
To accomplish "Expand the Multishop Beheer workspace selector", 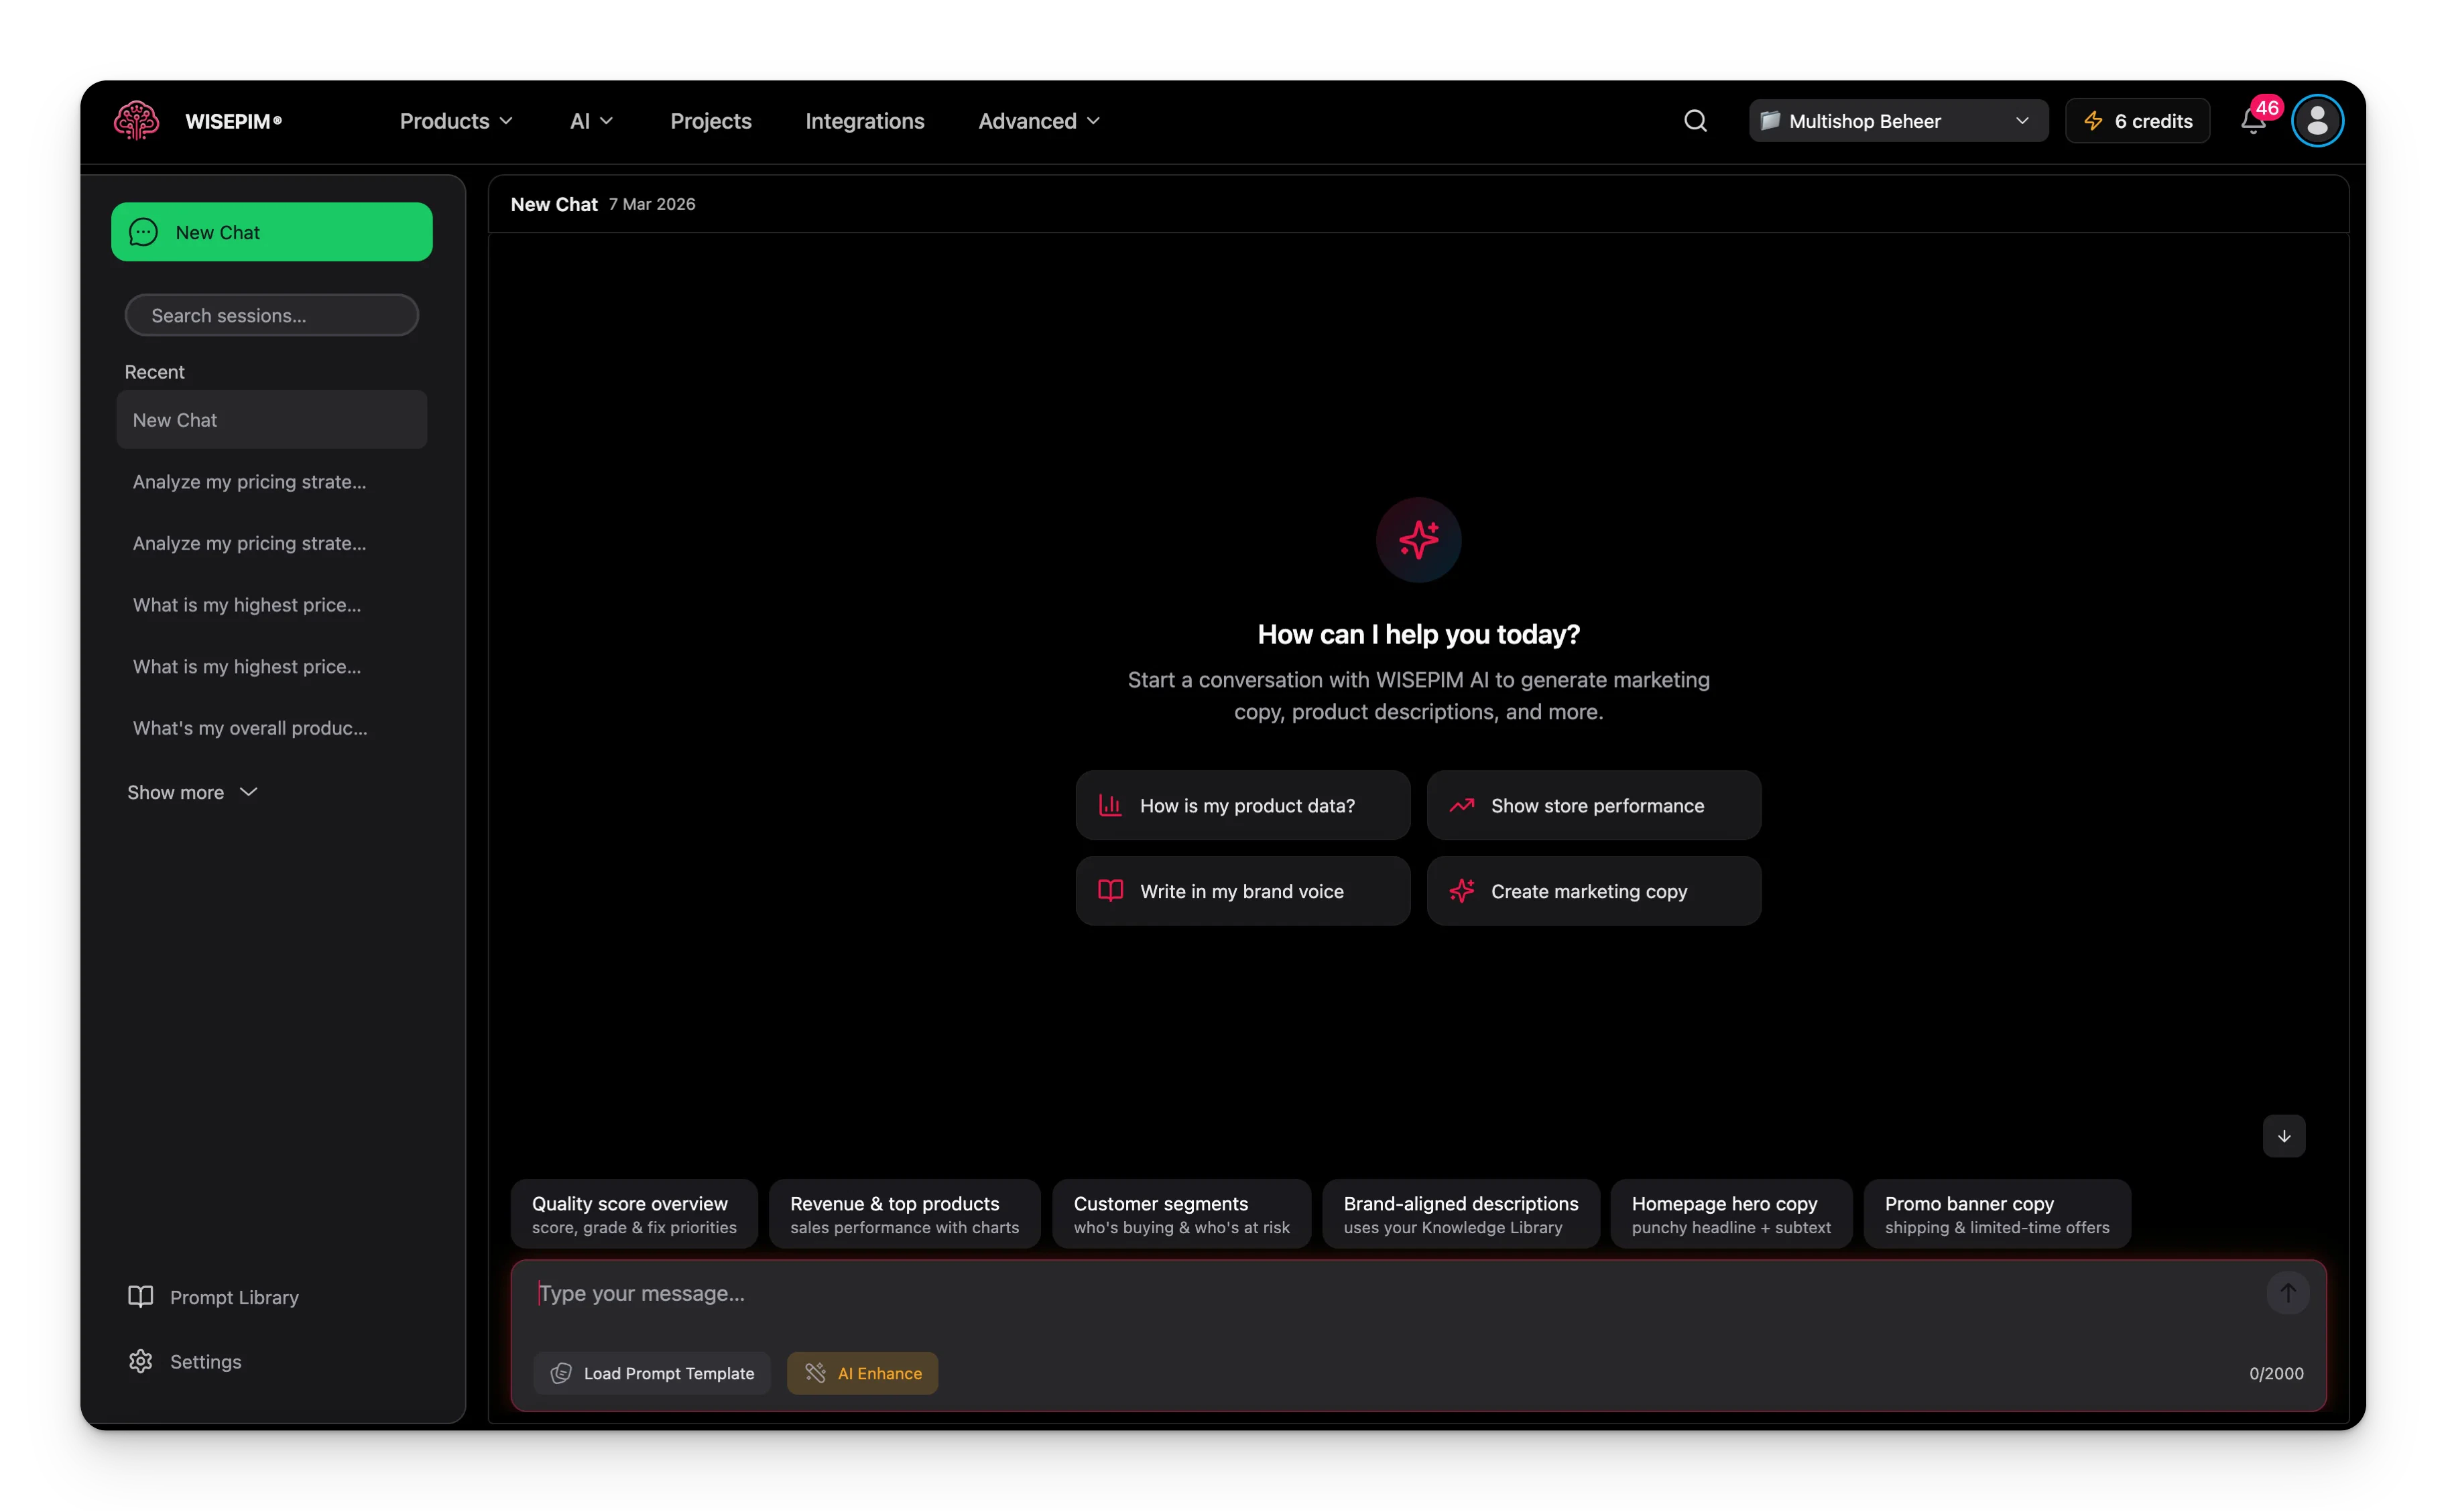I will click(1896, 120).
